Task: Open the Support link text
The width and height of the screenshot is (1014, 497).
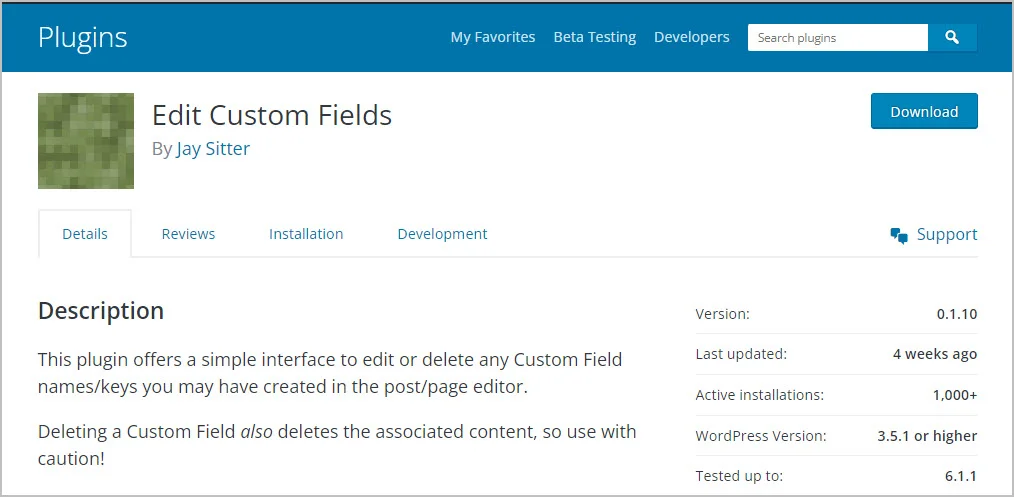Action: tap(946, 235)
